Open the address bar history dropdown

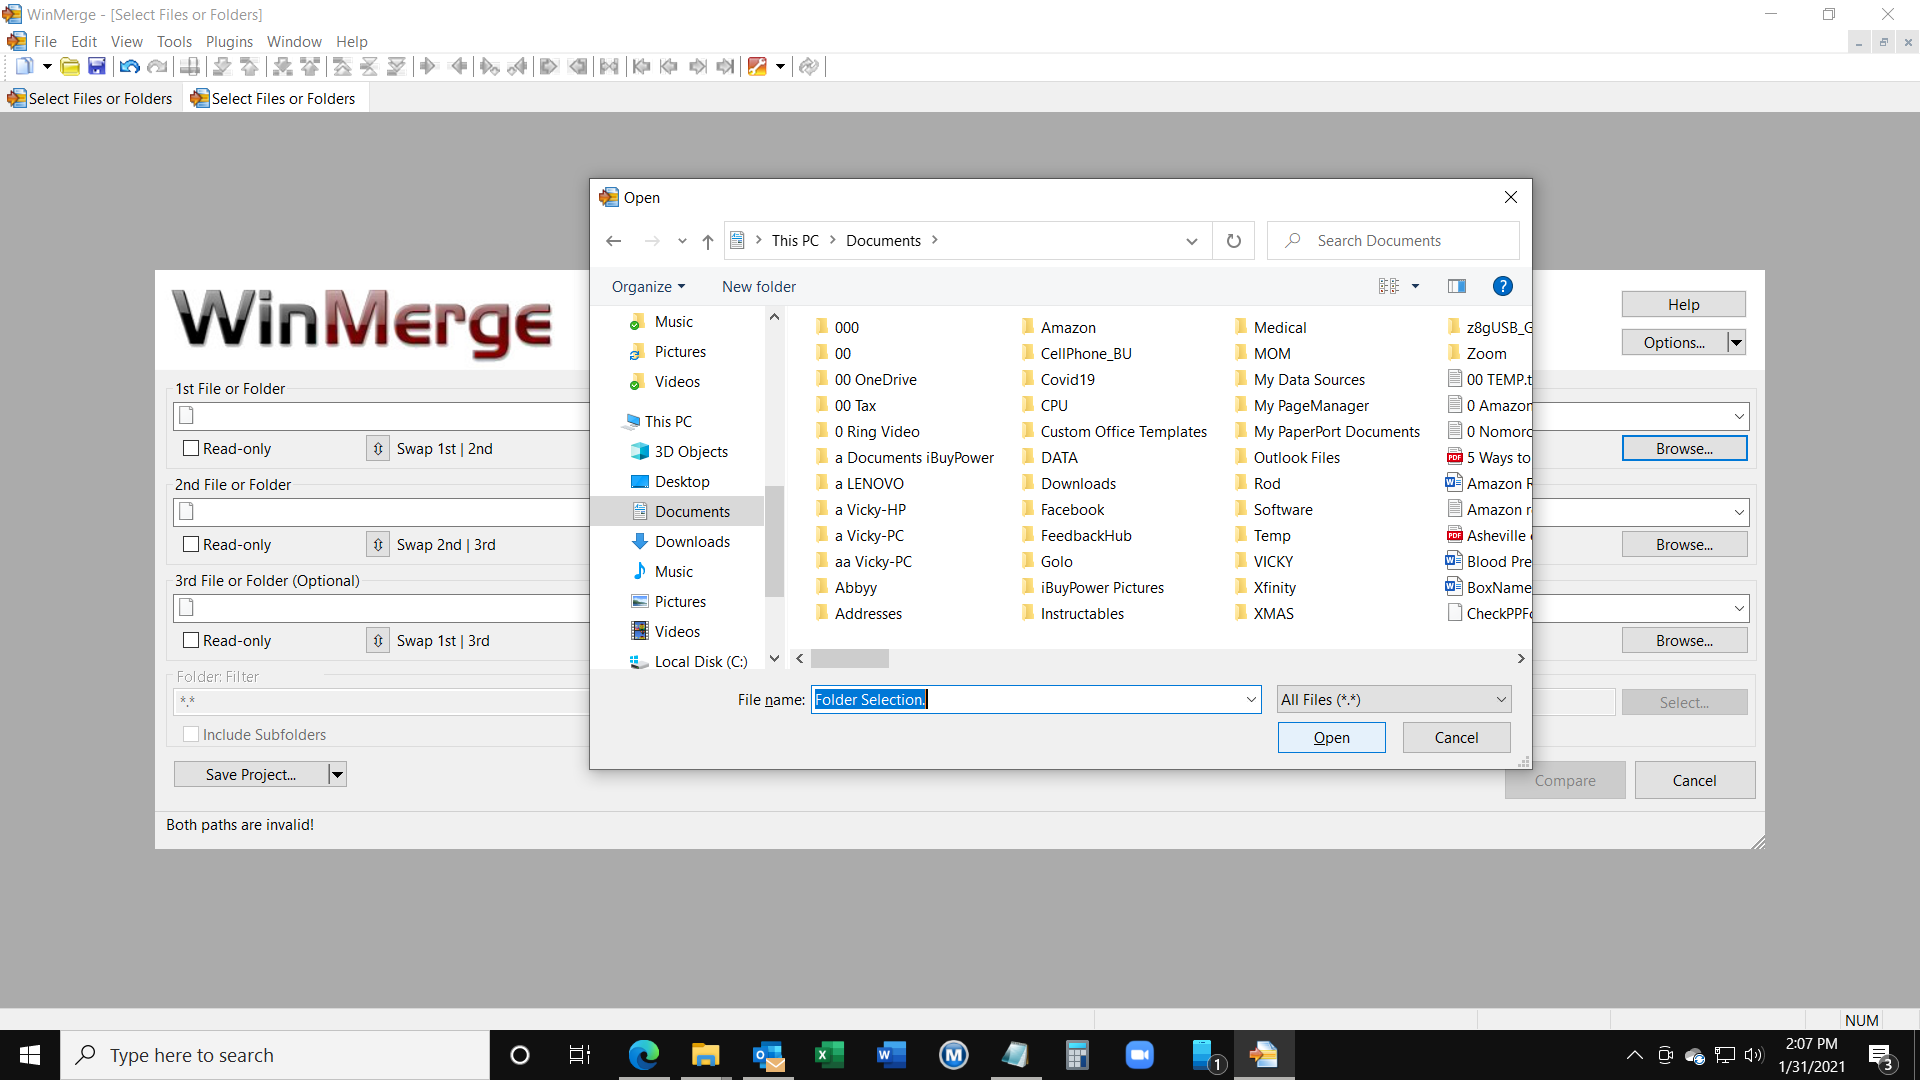pyautogui.click(x=1191, y=240)
